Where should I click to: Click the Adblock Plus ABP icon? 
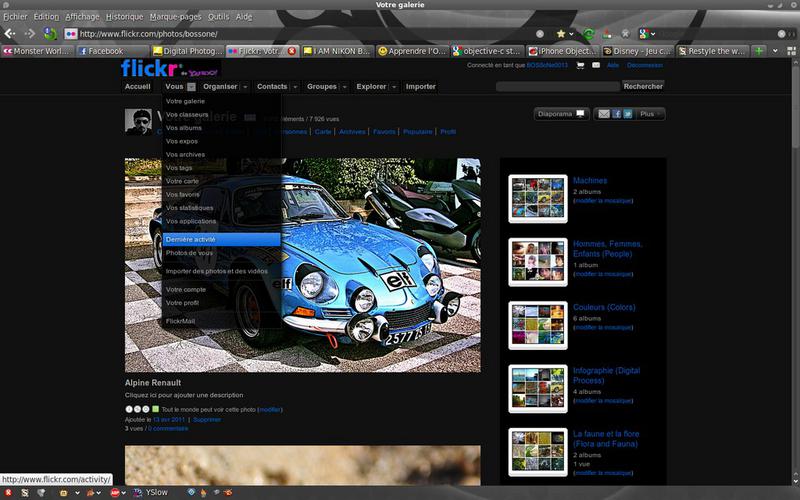point(115,492)
